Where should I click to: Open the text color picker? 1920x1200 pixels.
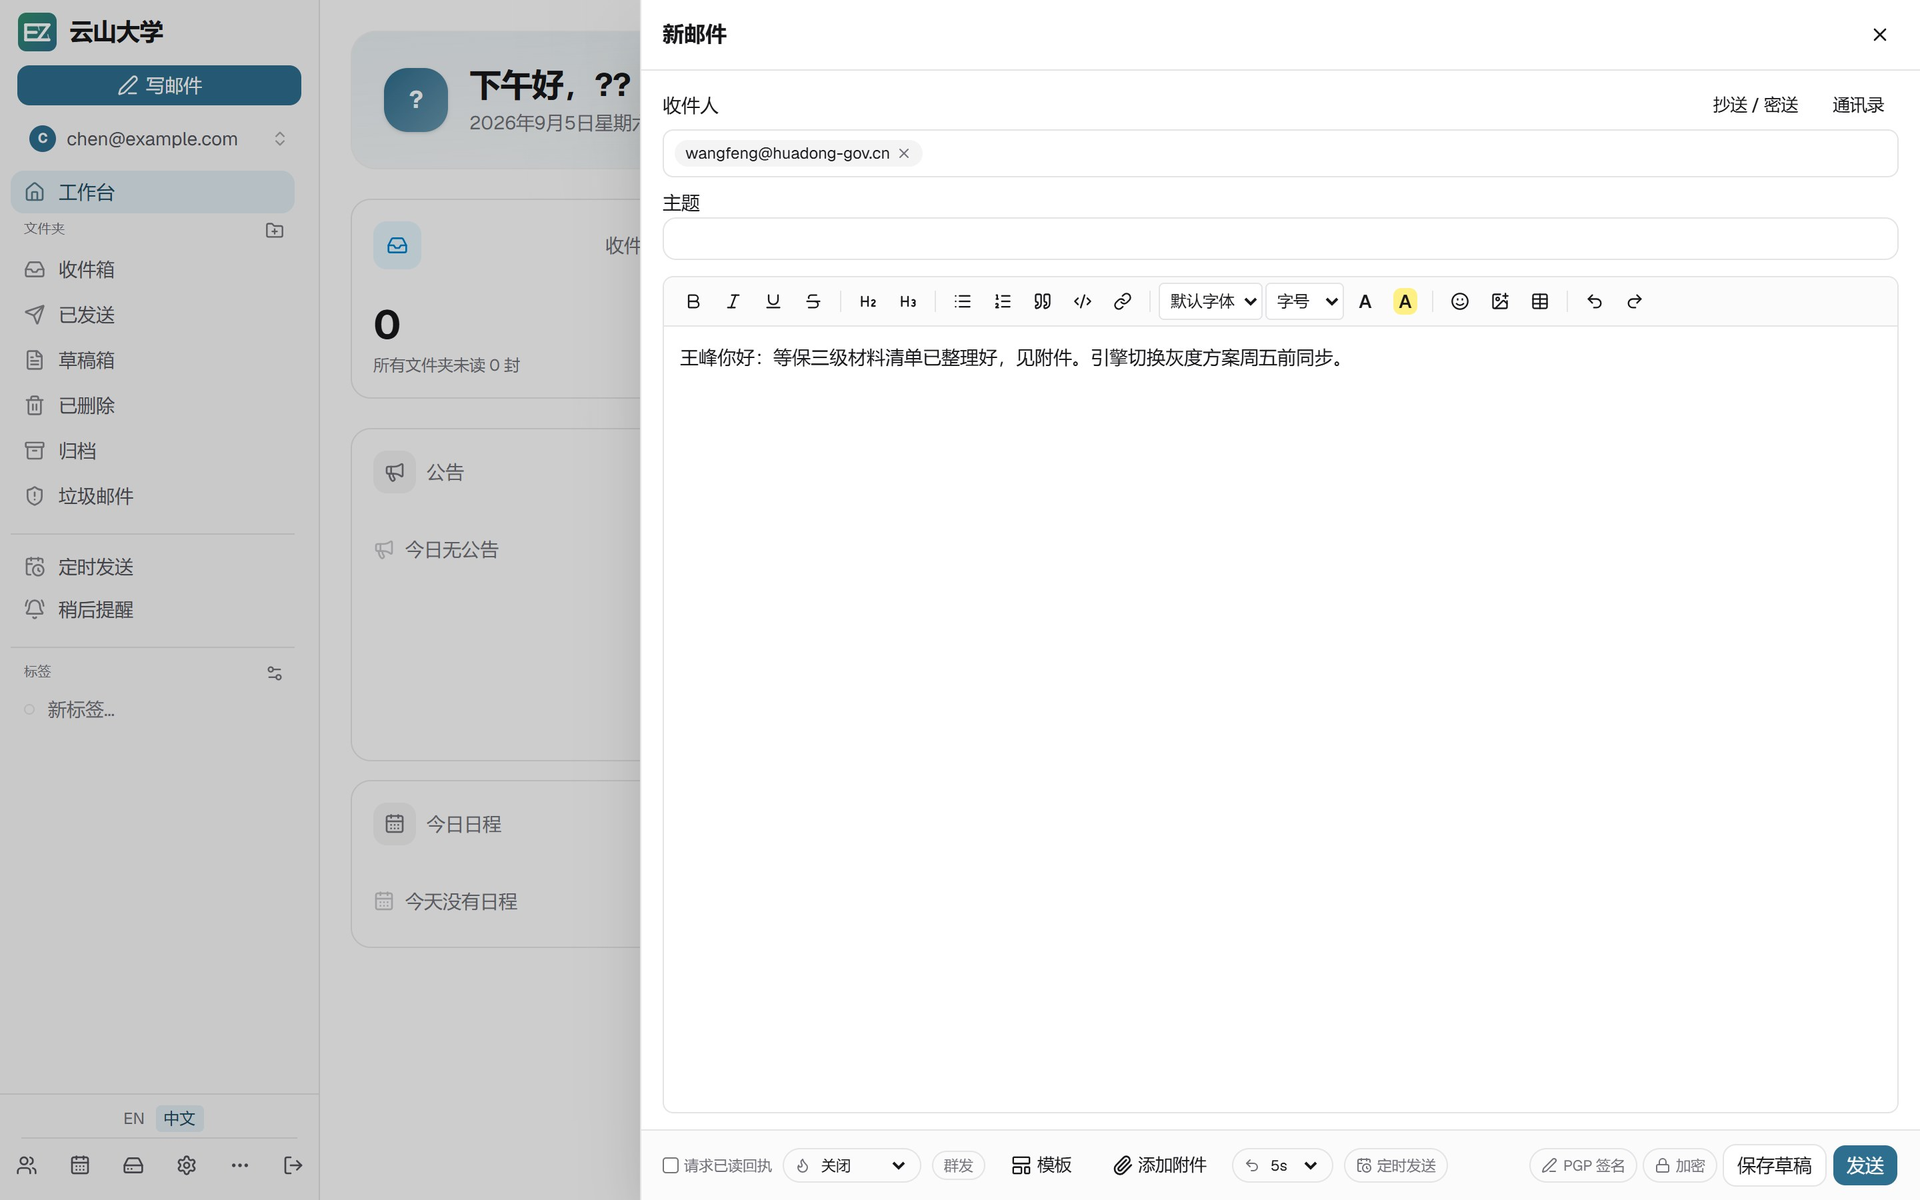click(1365, 301)
